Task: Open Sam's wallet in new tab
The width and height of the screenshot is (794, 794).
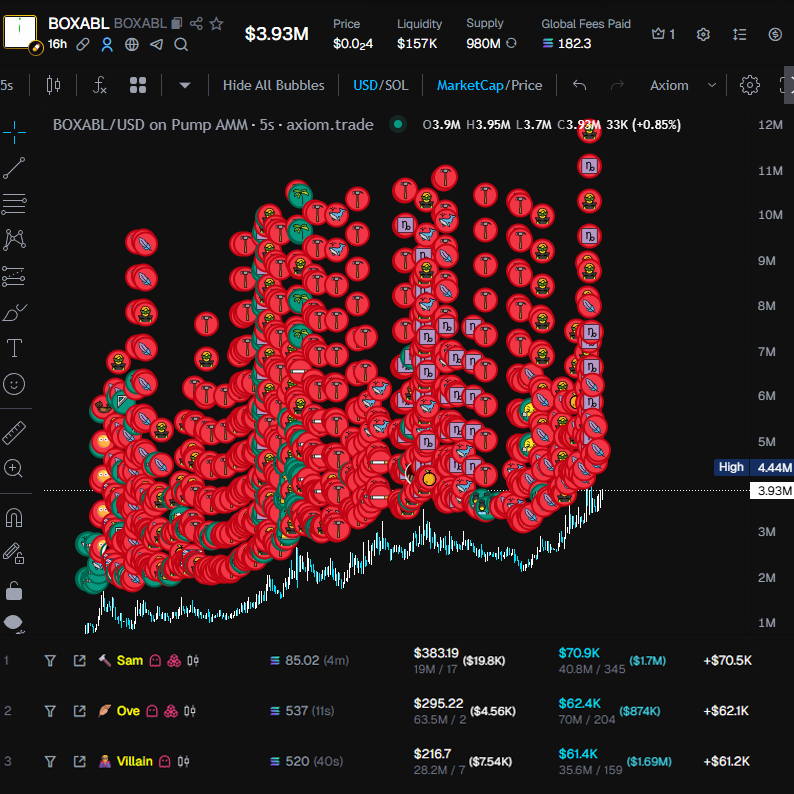Action: (80, 661)
